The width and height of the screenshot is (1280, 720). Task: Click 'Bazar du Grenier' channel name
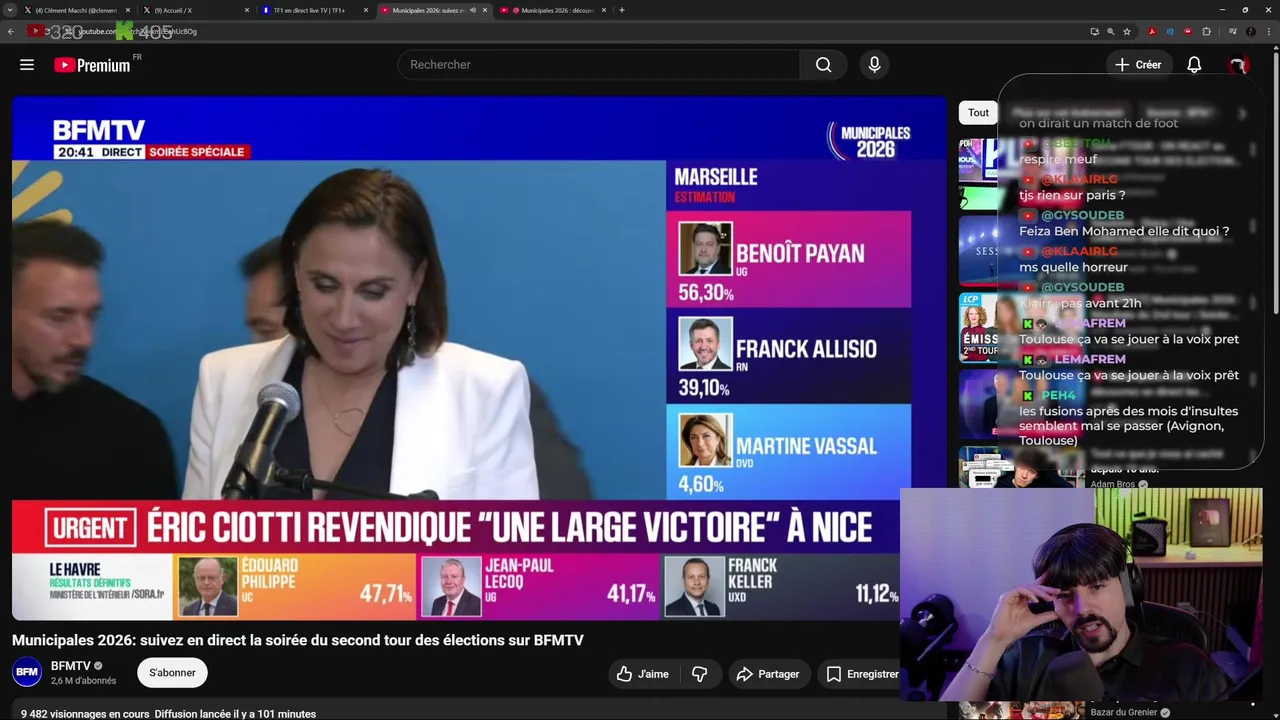click(x=1124, y=712)
